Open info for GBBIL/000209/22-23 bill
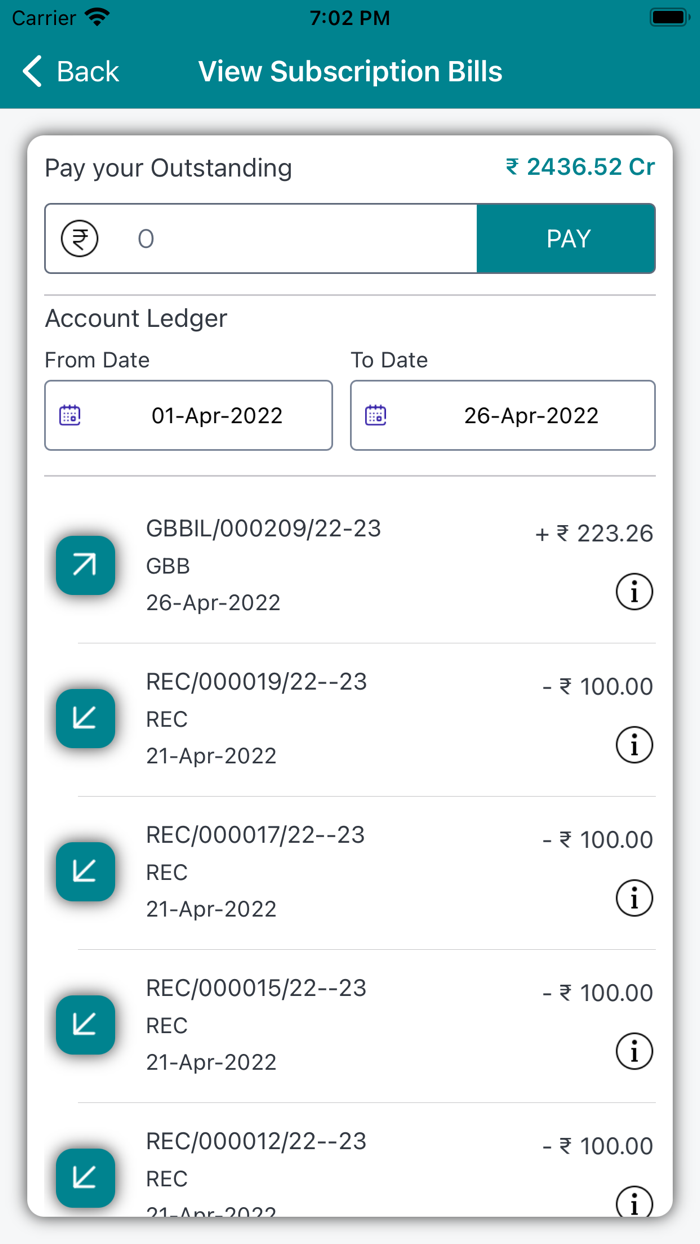The image size is (700, 1244). pos(634,592)
